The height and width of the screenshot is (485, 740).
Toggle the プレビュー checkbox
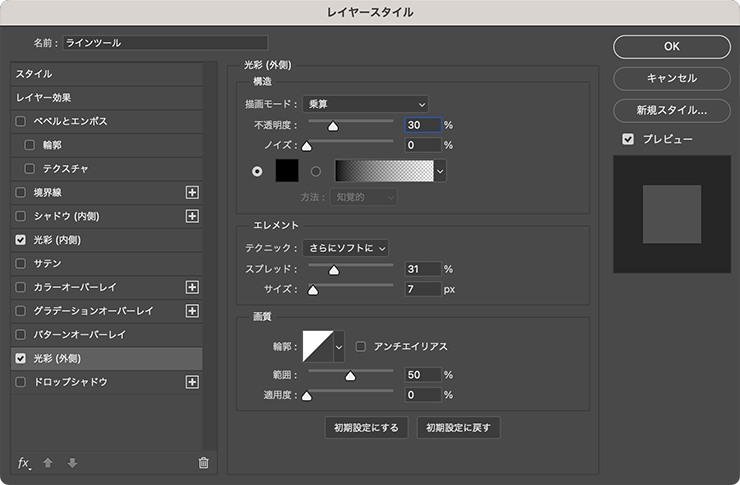[x=628, y=139]
